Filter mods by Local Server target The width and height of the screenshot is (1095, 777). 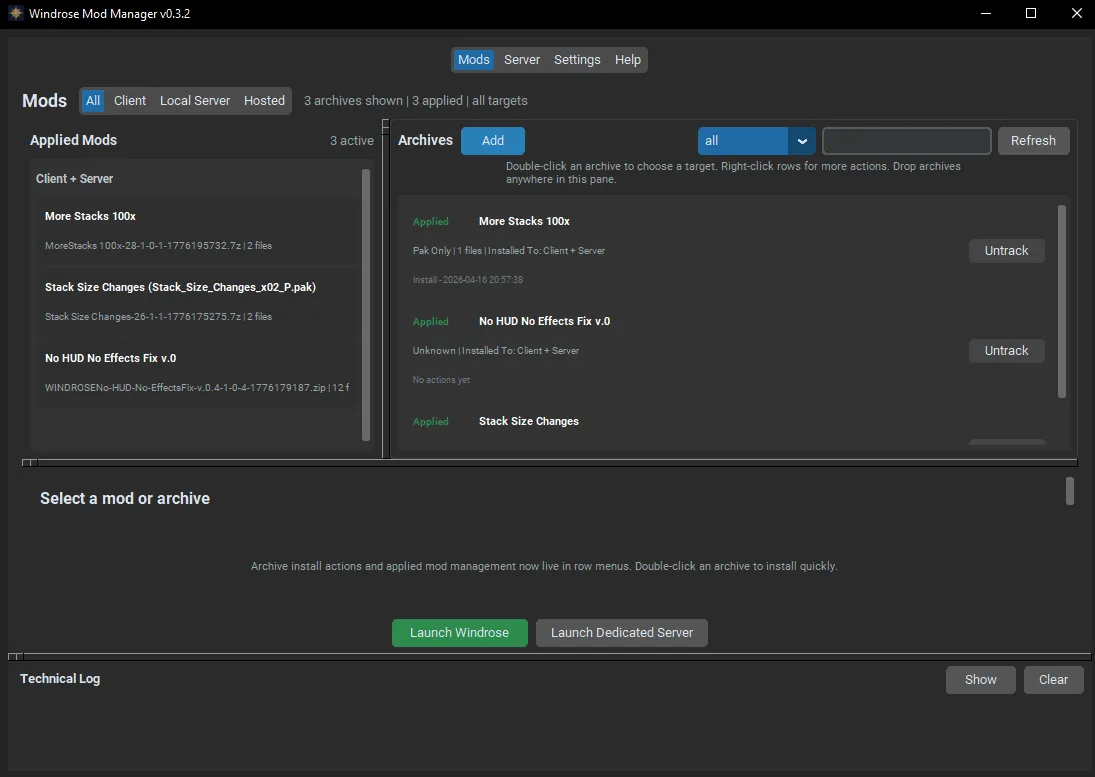[195, 101]
